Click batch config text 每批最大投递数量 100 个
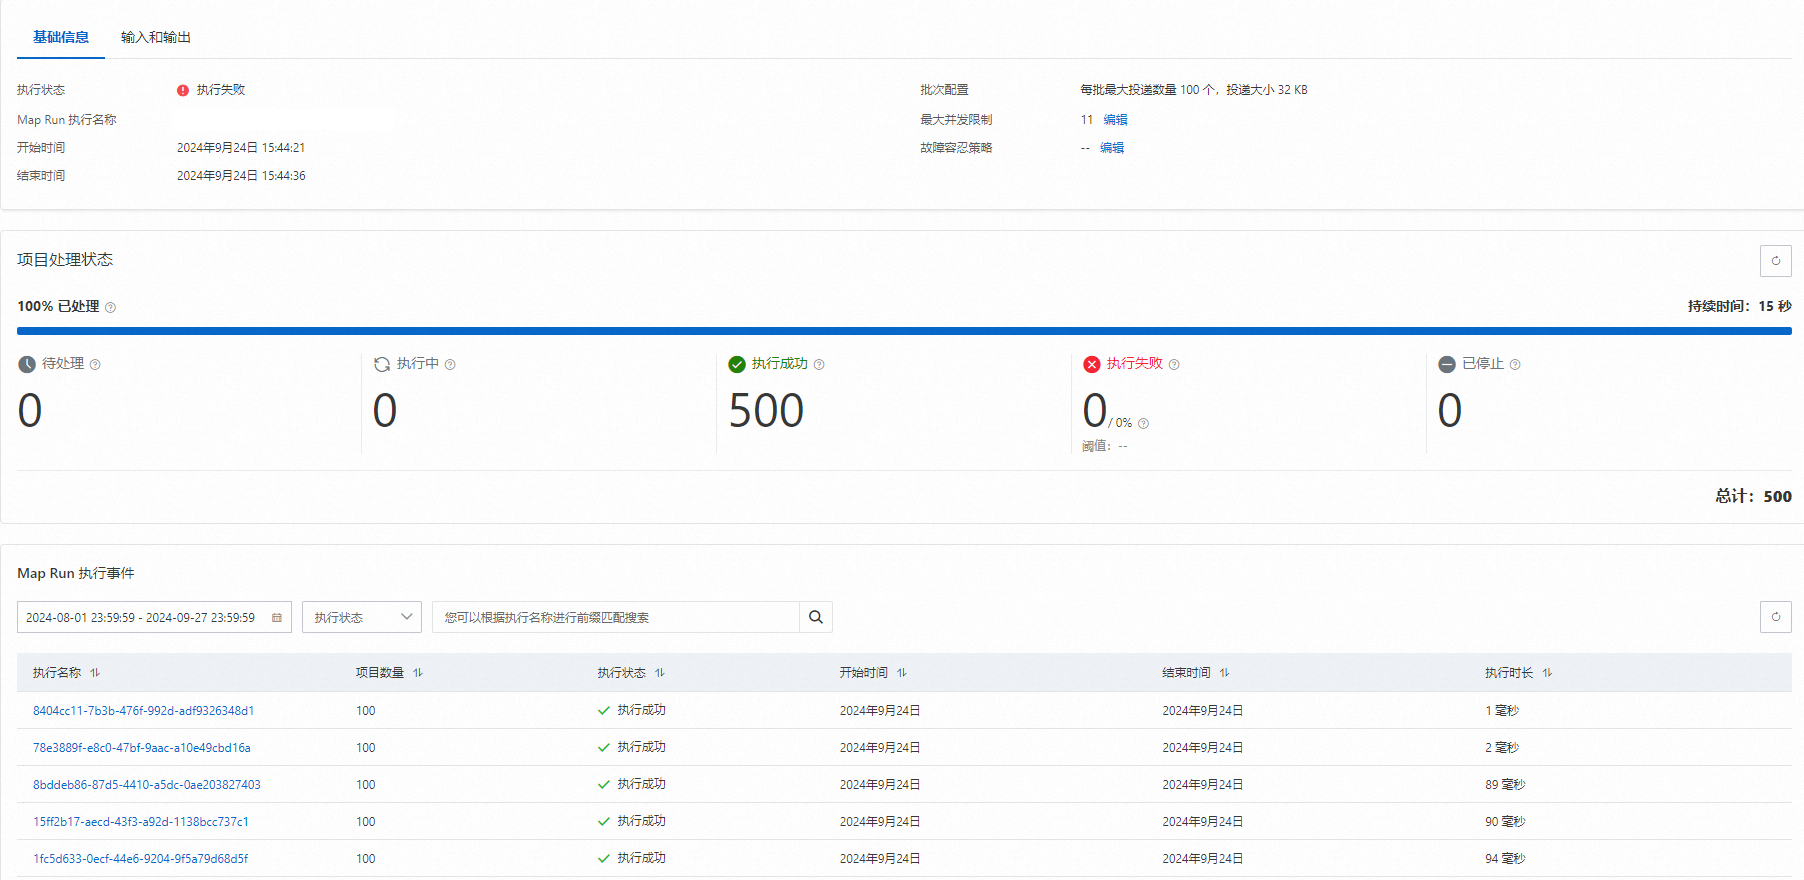This screenshot has height=880, width=1804. pos(1148,90)
